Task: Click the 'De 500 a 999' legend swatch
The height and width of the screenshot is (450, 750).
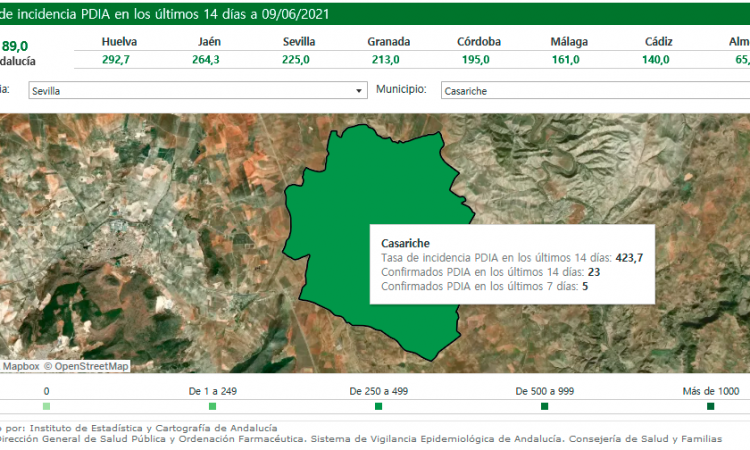Action: tap(544, 406)
